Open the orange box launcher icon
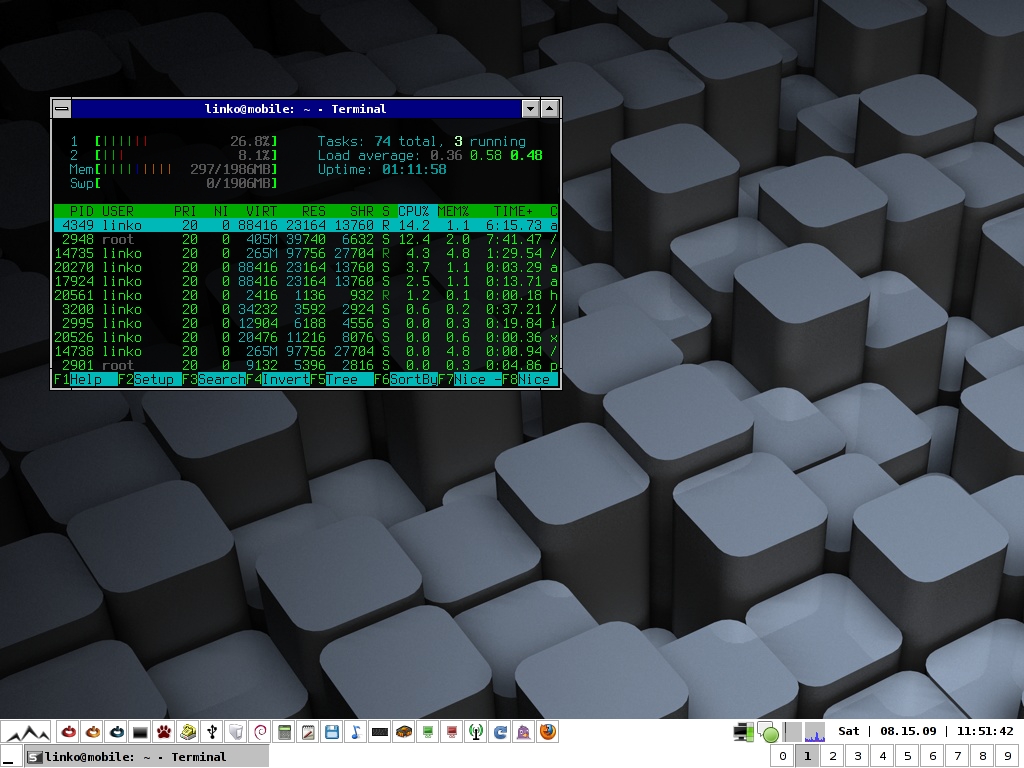 404,732
